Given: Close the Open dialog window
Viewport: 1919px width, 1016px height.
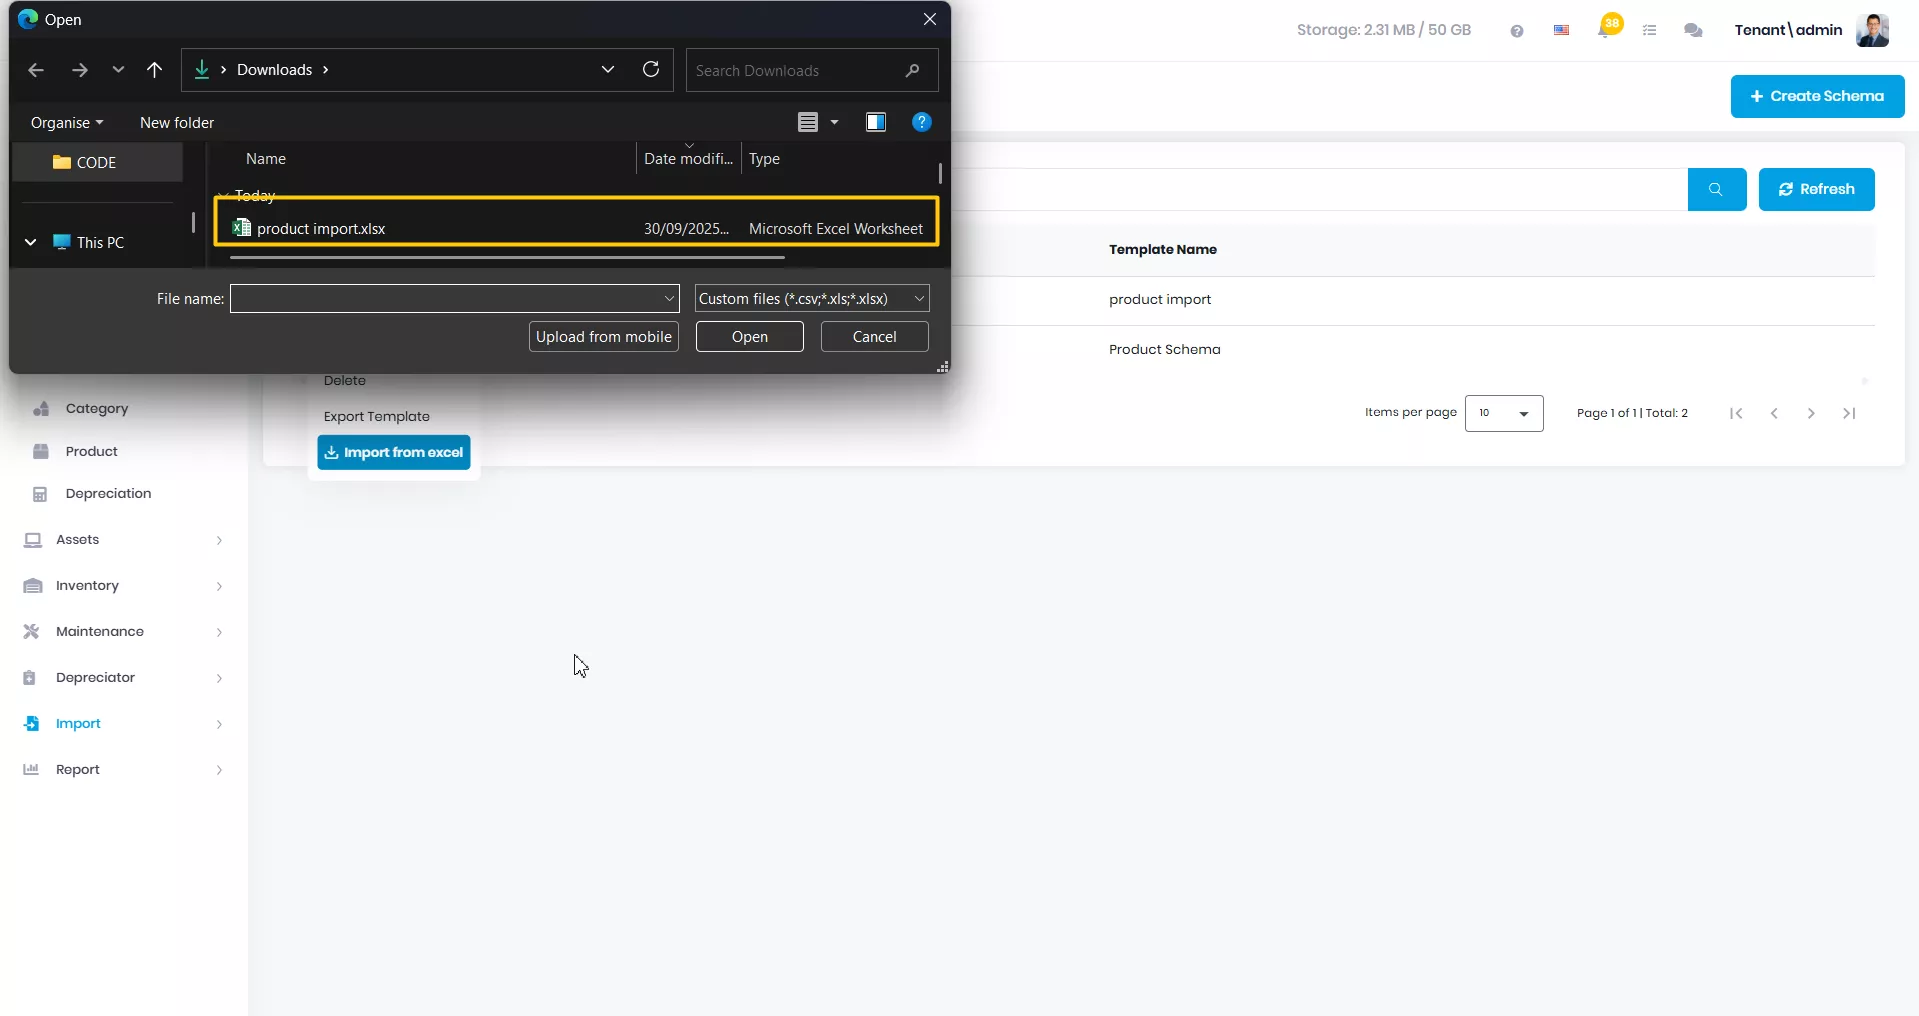Looking at the screenshot, I should tap(930, 19).
